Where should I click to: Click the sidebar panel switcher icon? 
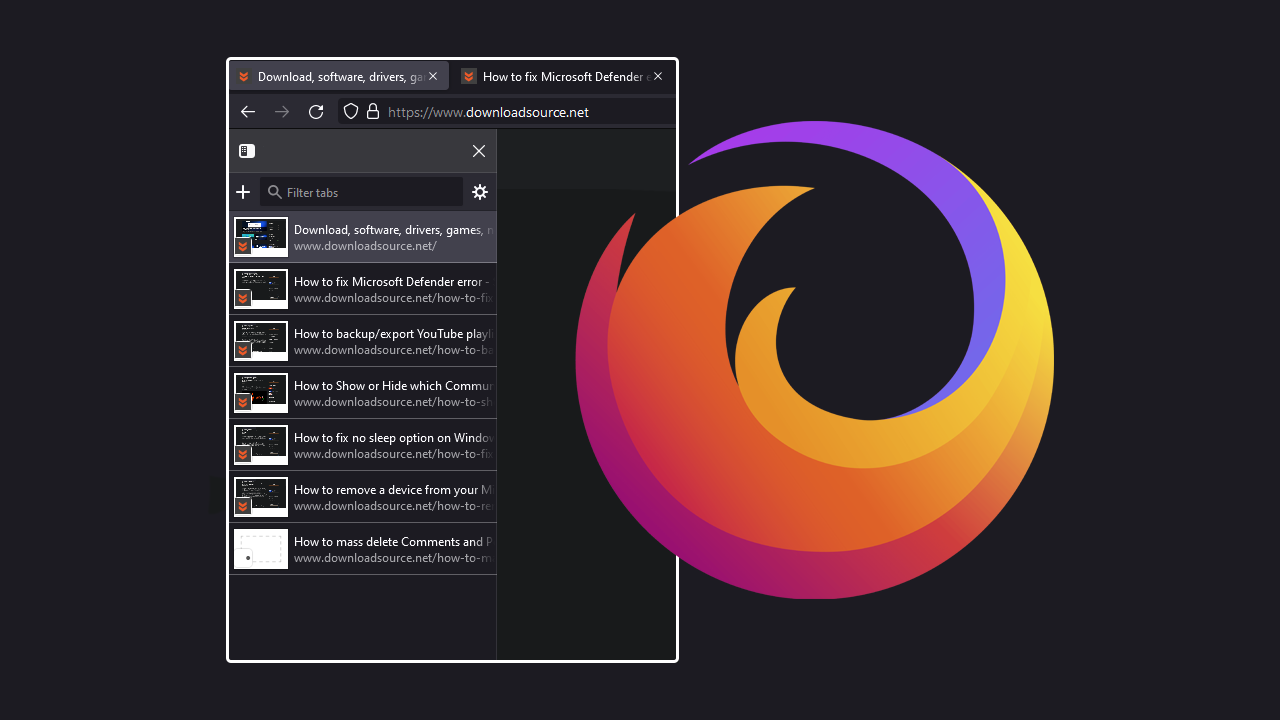[x=247, y=151]
